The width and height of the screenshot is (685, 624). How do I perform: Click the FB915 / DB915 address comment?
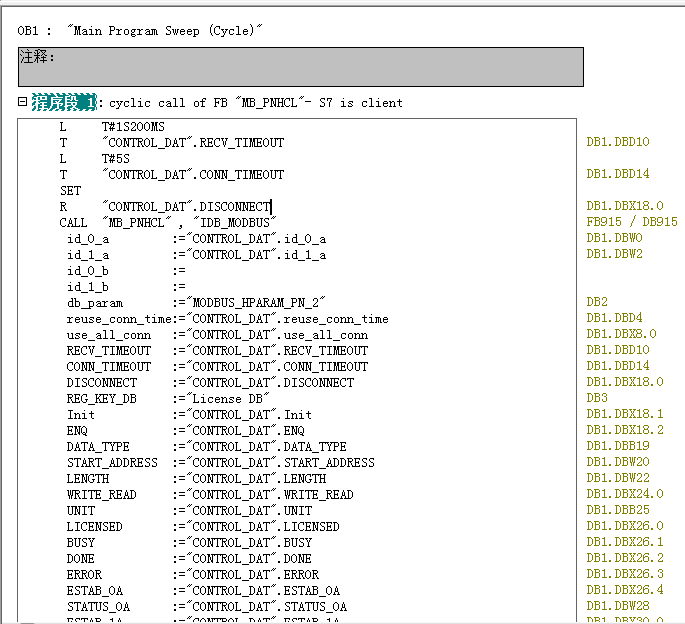pos(632,222)
